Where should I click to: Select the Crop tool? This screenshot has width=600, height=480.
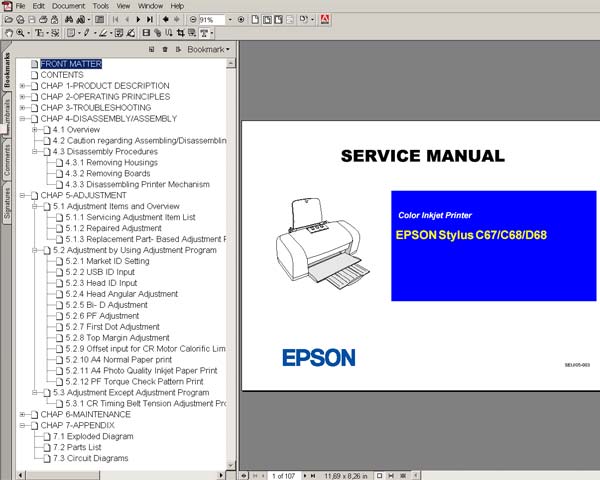point(181,33)
